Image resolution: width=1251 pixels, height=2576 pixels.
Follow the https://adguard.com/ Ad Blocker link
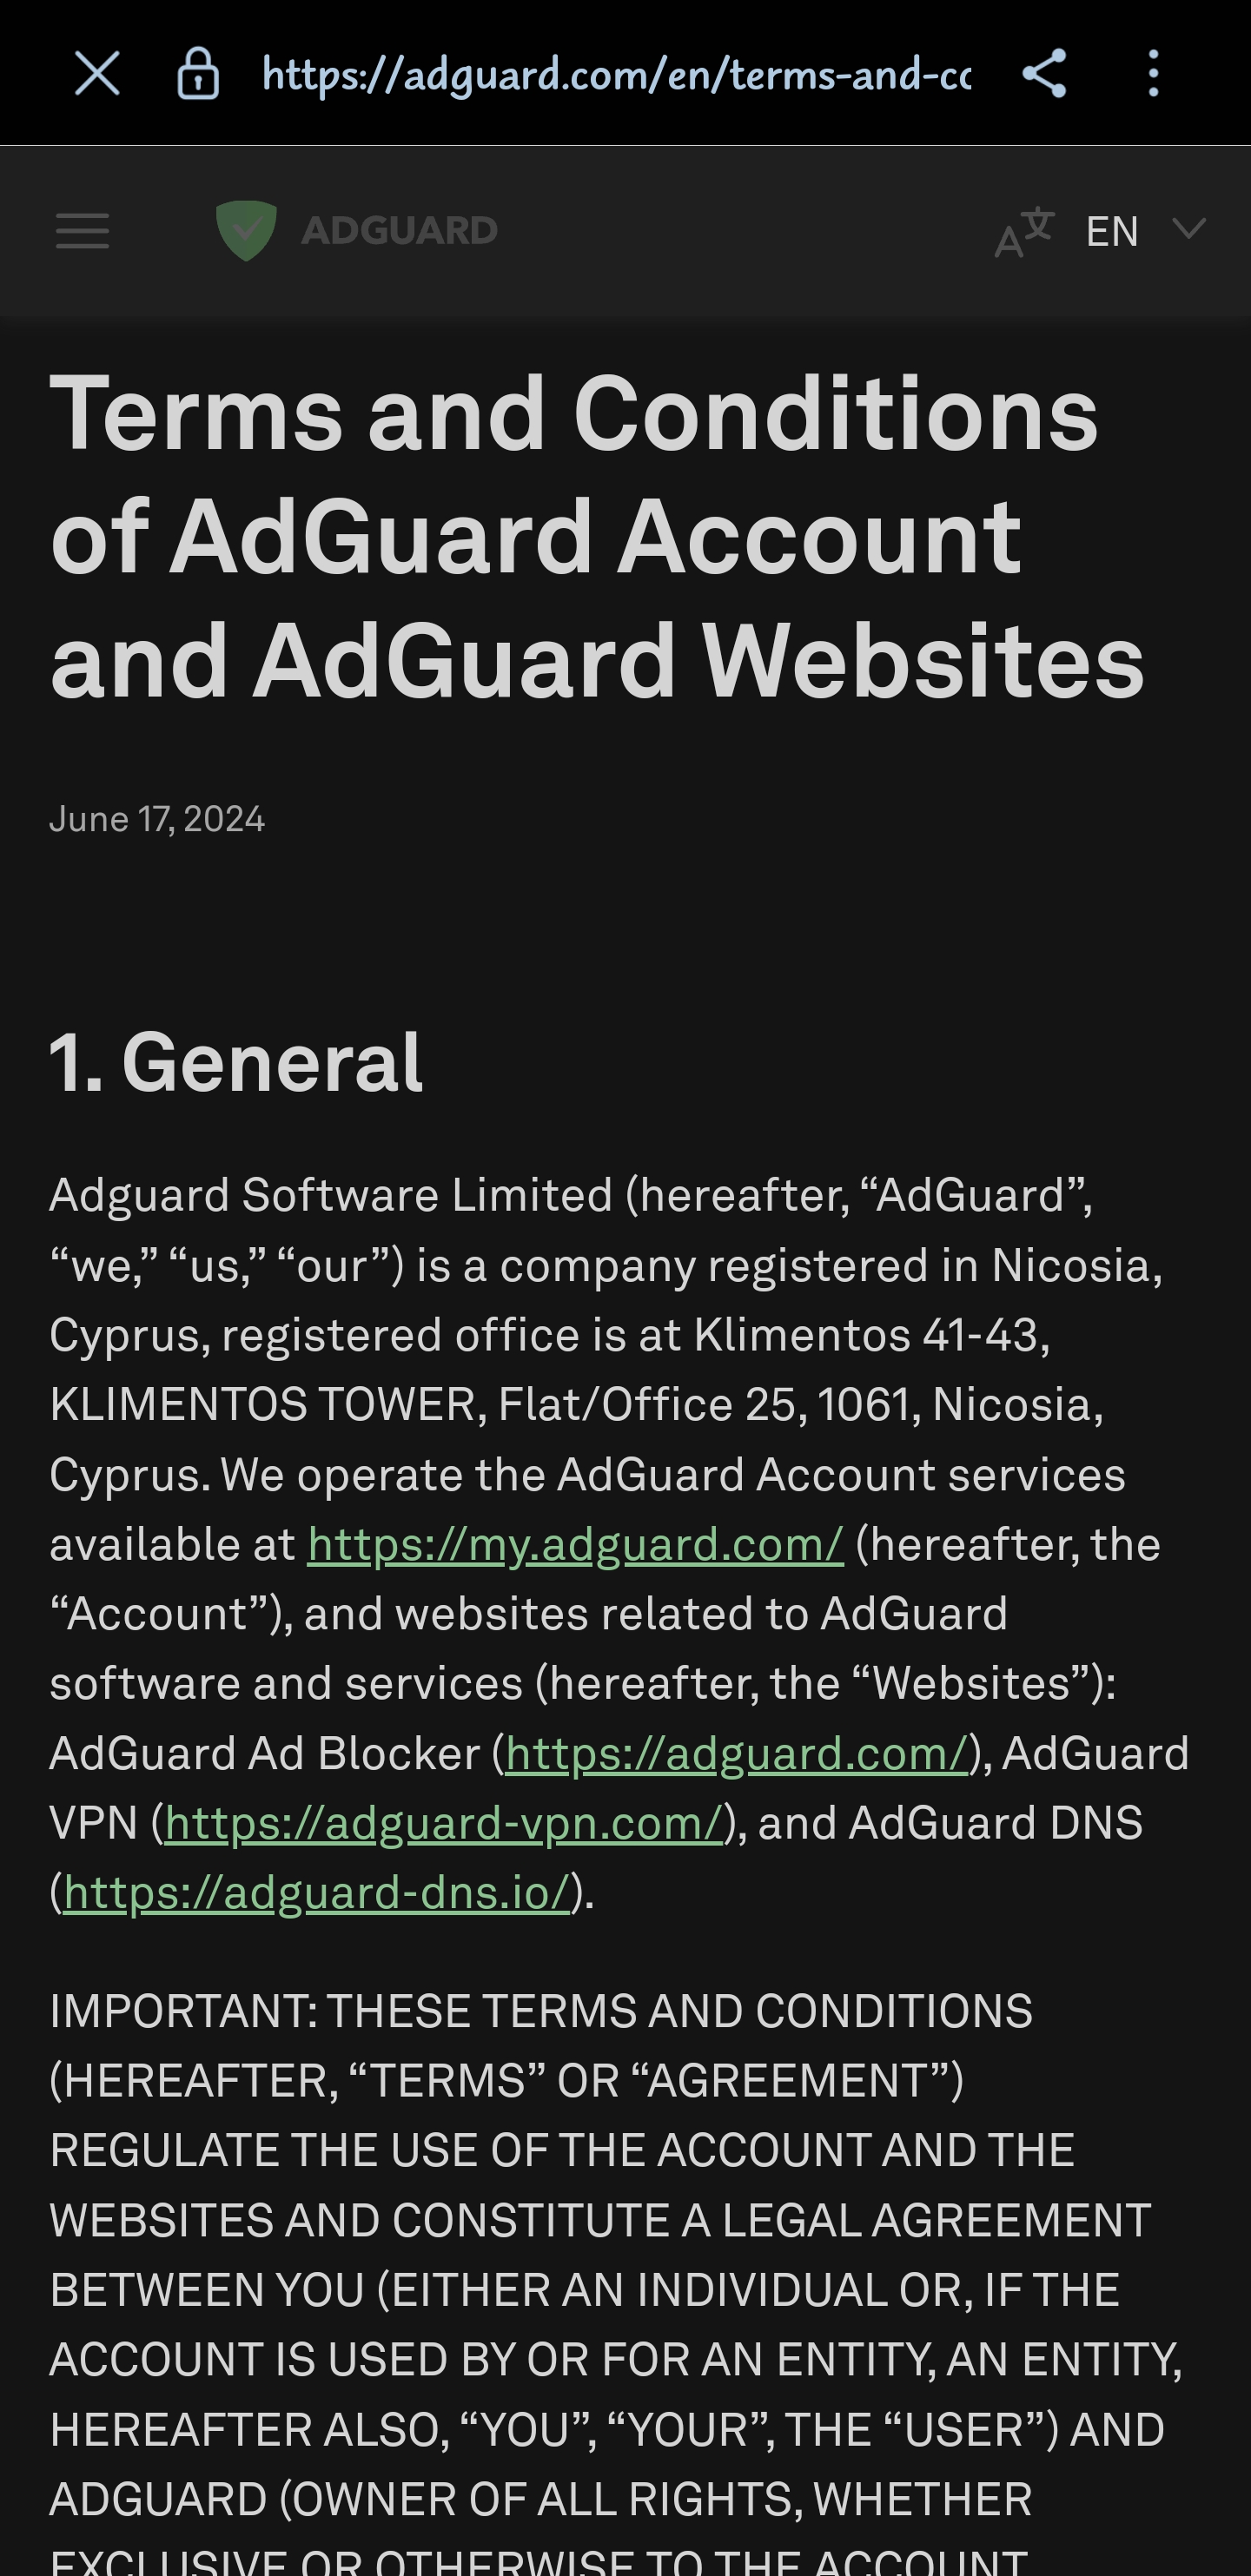coord(737,1753)
